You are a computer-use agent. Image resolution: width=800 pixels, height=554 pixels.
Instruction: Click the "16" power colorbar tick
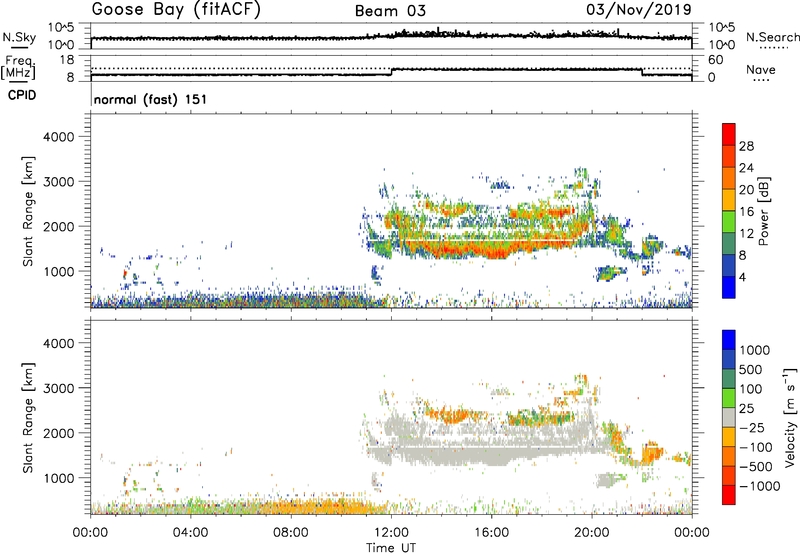(746, 212)
